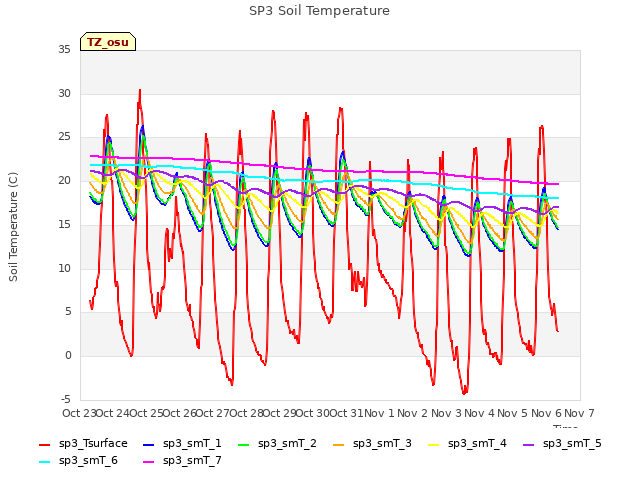Viewport: 640px width, 480px height.
Task: Click the red sp3_Tsurface legend swatch
Action: [44, 444]
